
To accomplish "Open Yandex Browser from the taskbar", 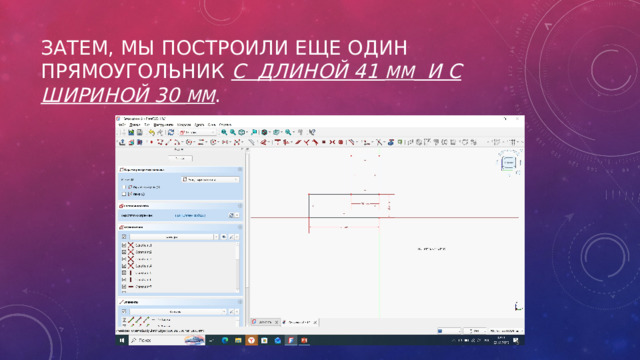I will [251, 340].
